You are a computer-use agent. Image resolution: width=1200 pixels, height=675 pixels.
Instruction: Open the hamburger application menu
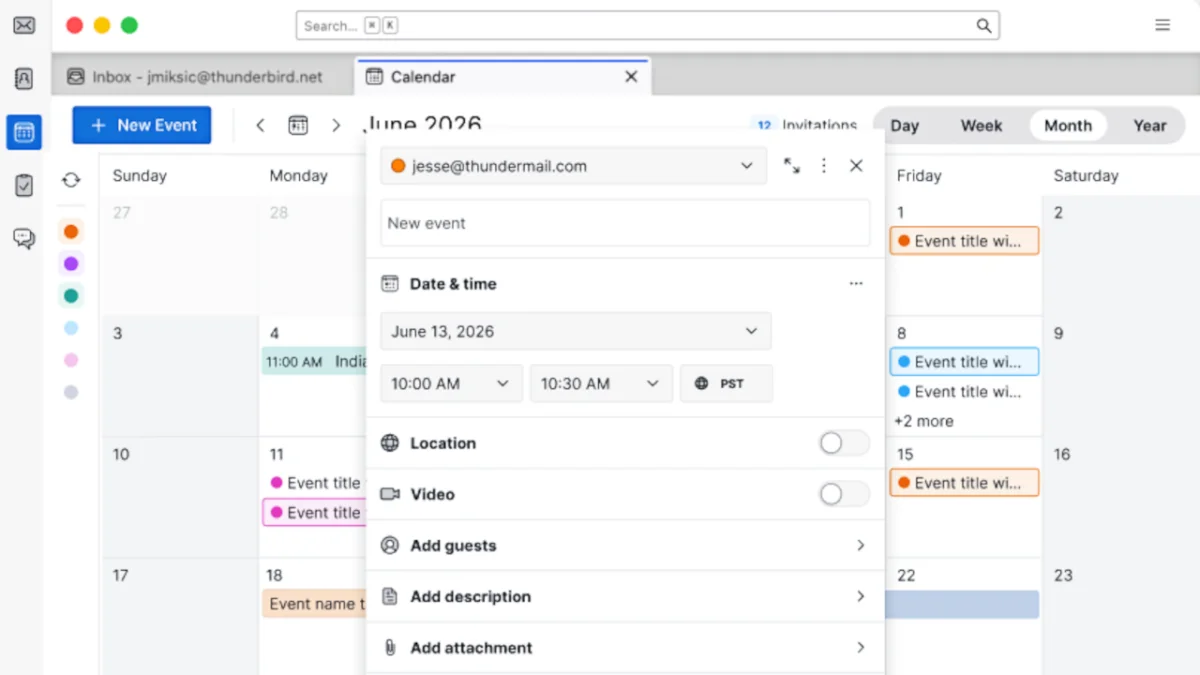pos(1162,25)
